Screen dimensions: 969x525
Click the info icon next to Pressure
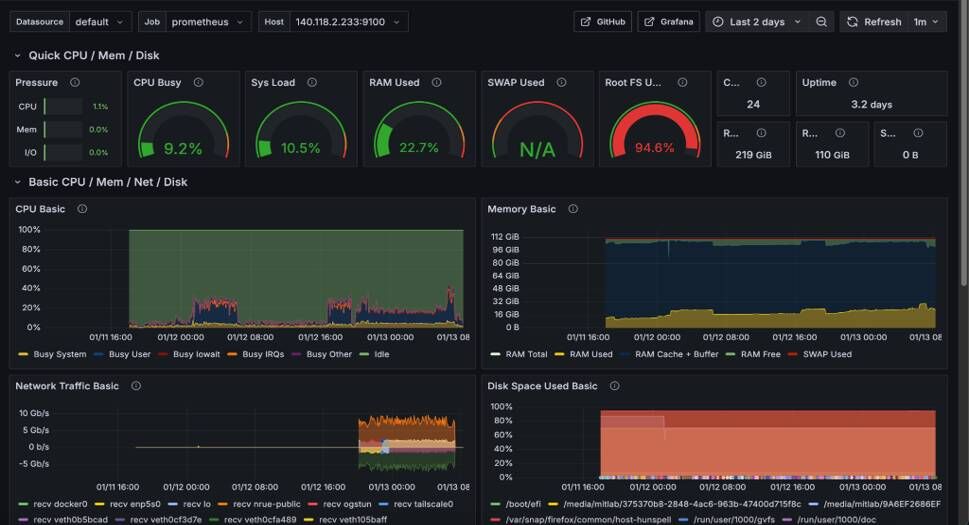click(75, 83)
